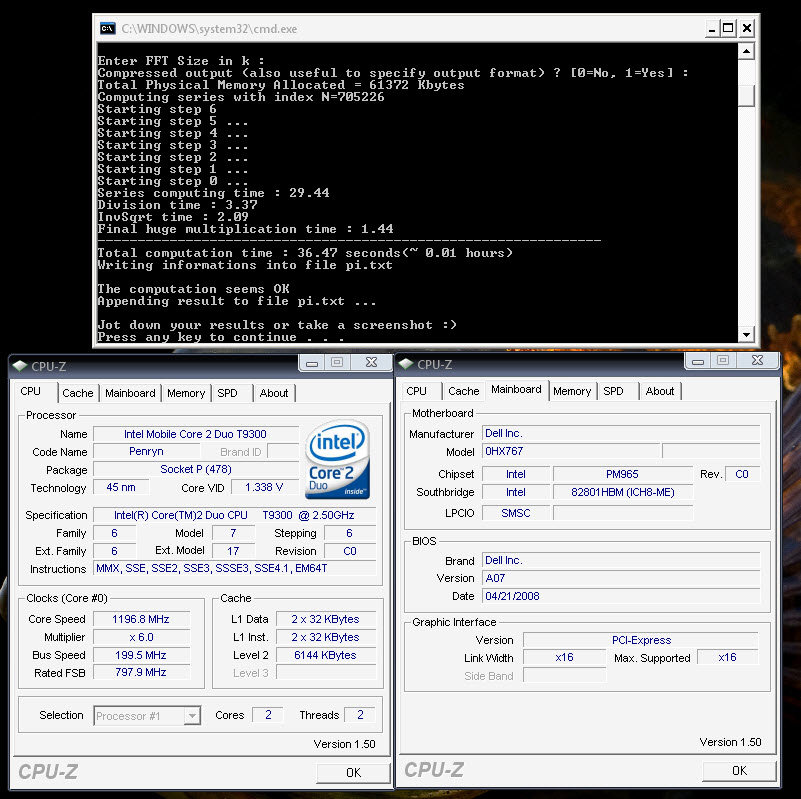801x799 pixels.
Task: Close the cmd.exe window
Action: [746, 28]
